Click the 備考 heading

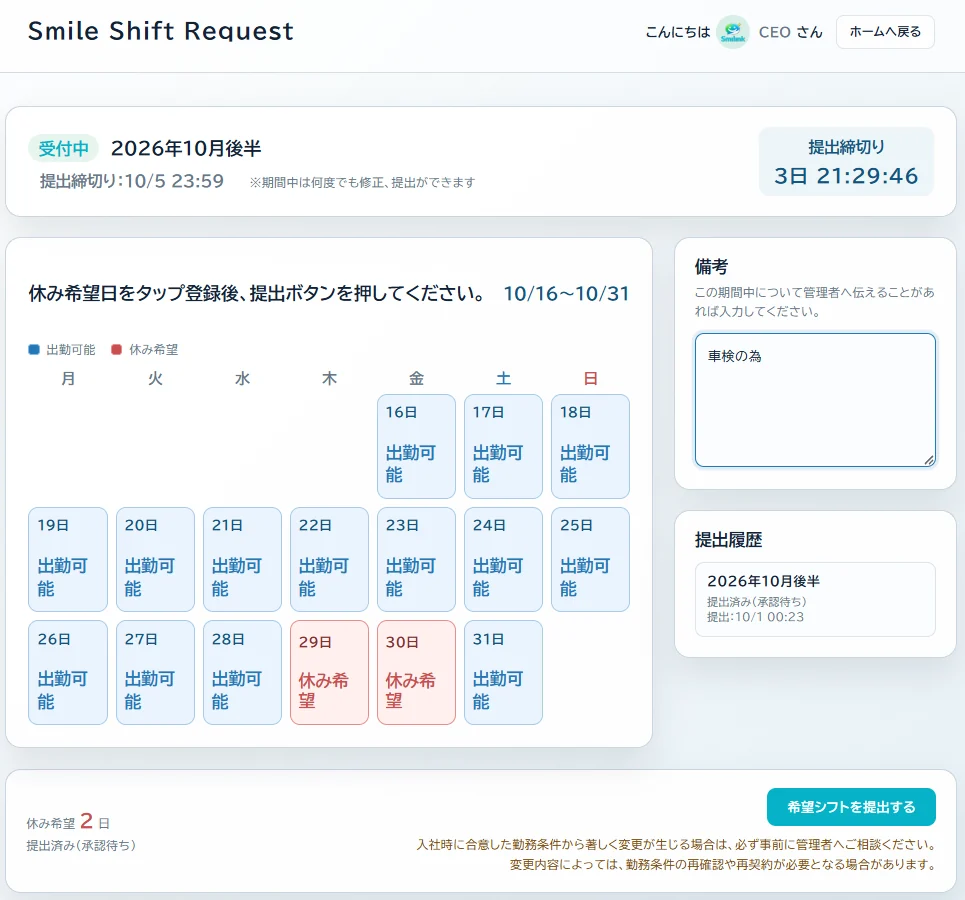pyautogui.click(x=711, y=267)
